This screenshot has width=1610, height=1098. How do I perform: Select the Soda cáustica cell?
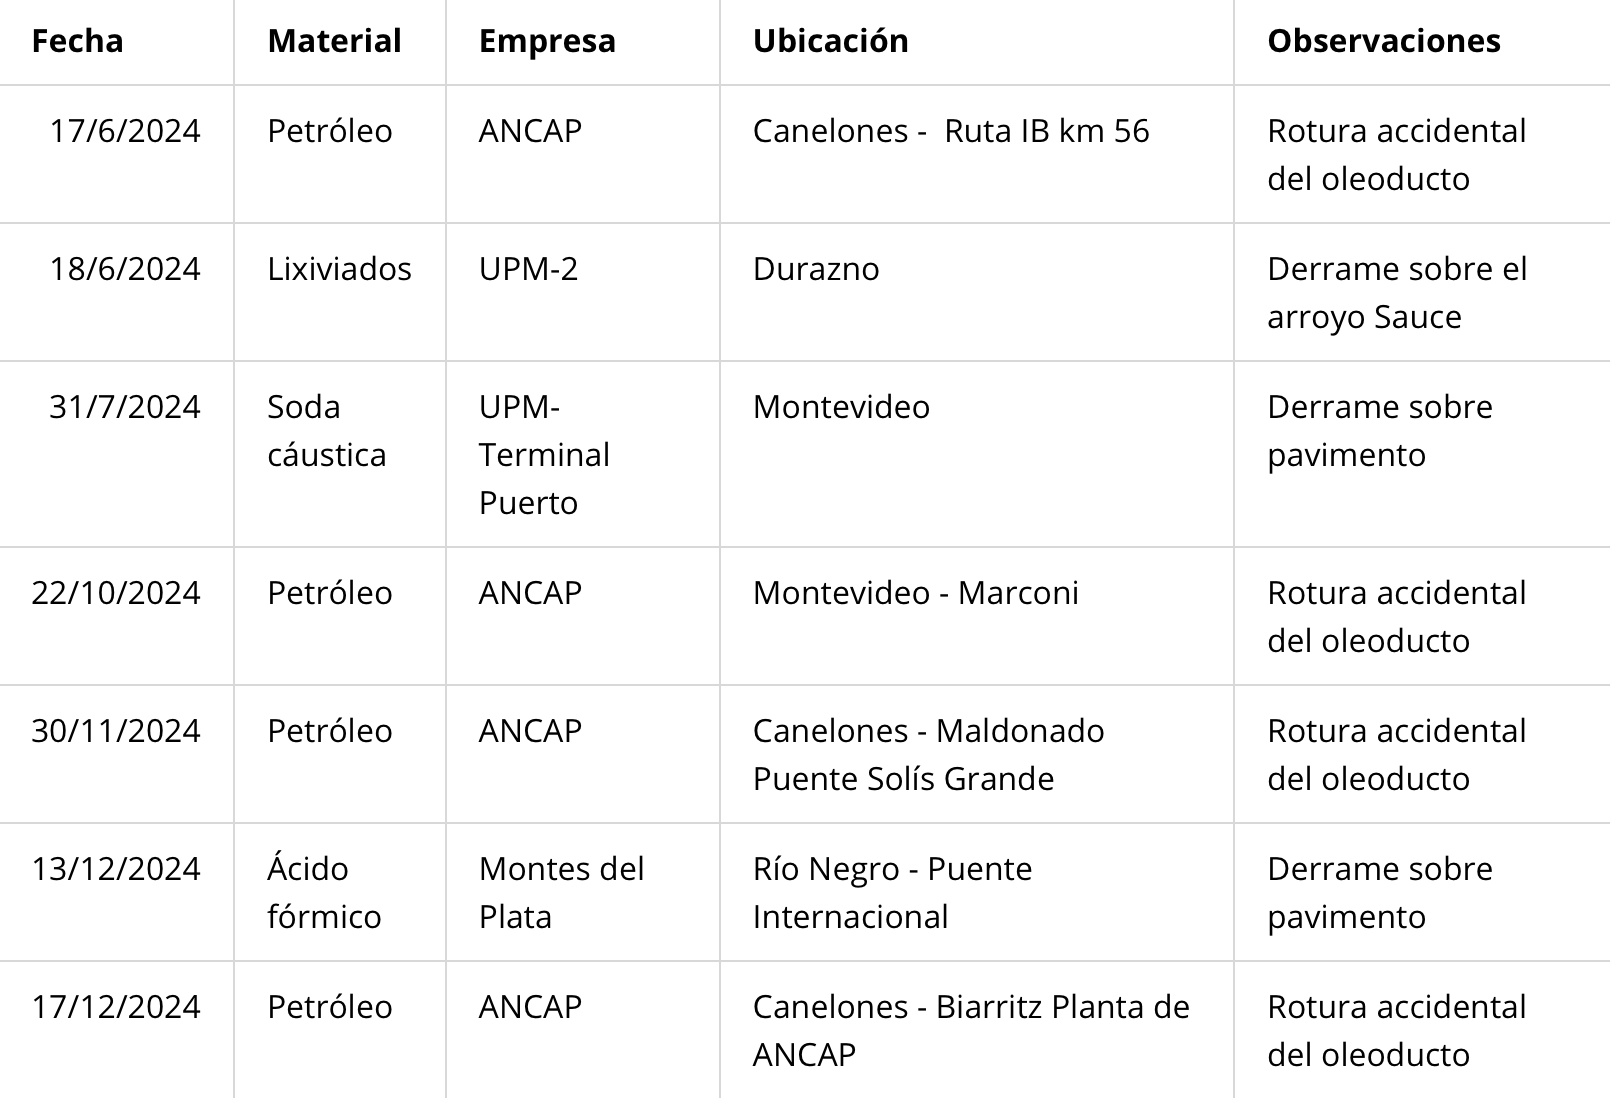pos(340,454)
